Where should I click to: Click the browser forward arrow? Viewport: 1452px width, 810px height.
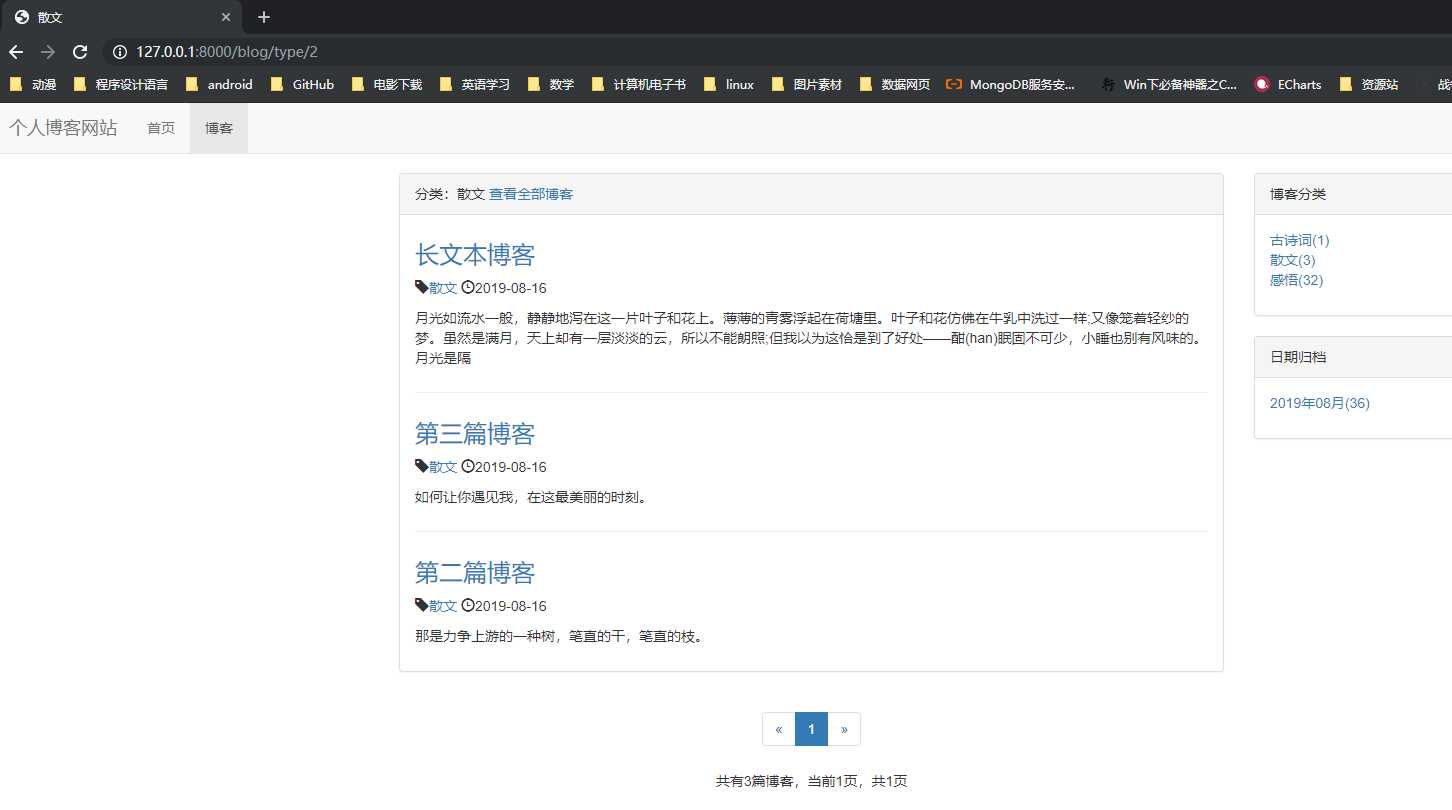[48, 52]
